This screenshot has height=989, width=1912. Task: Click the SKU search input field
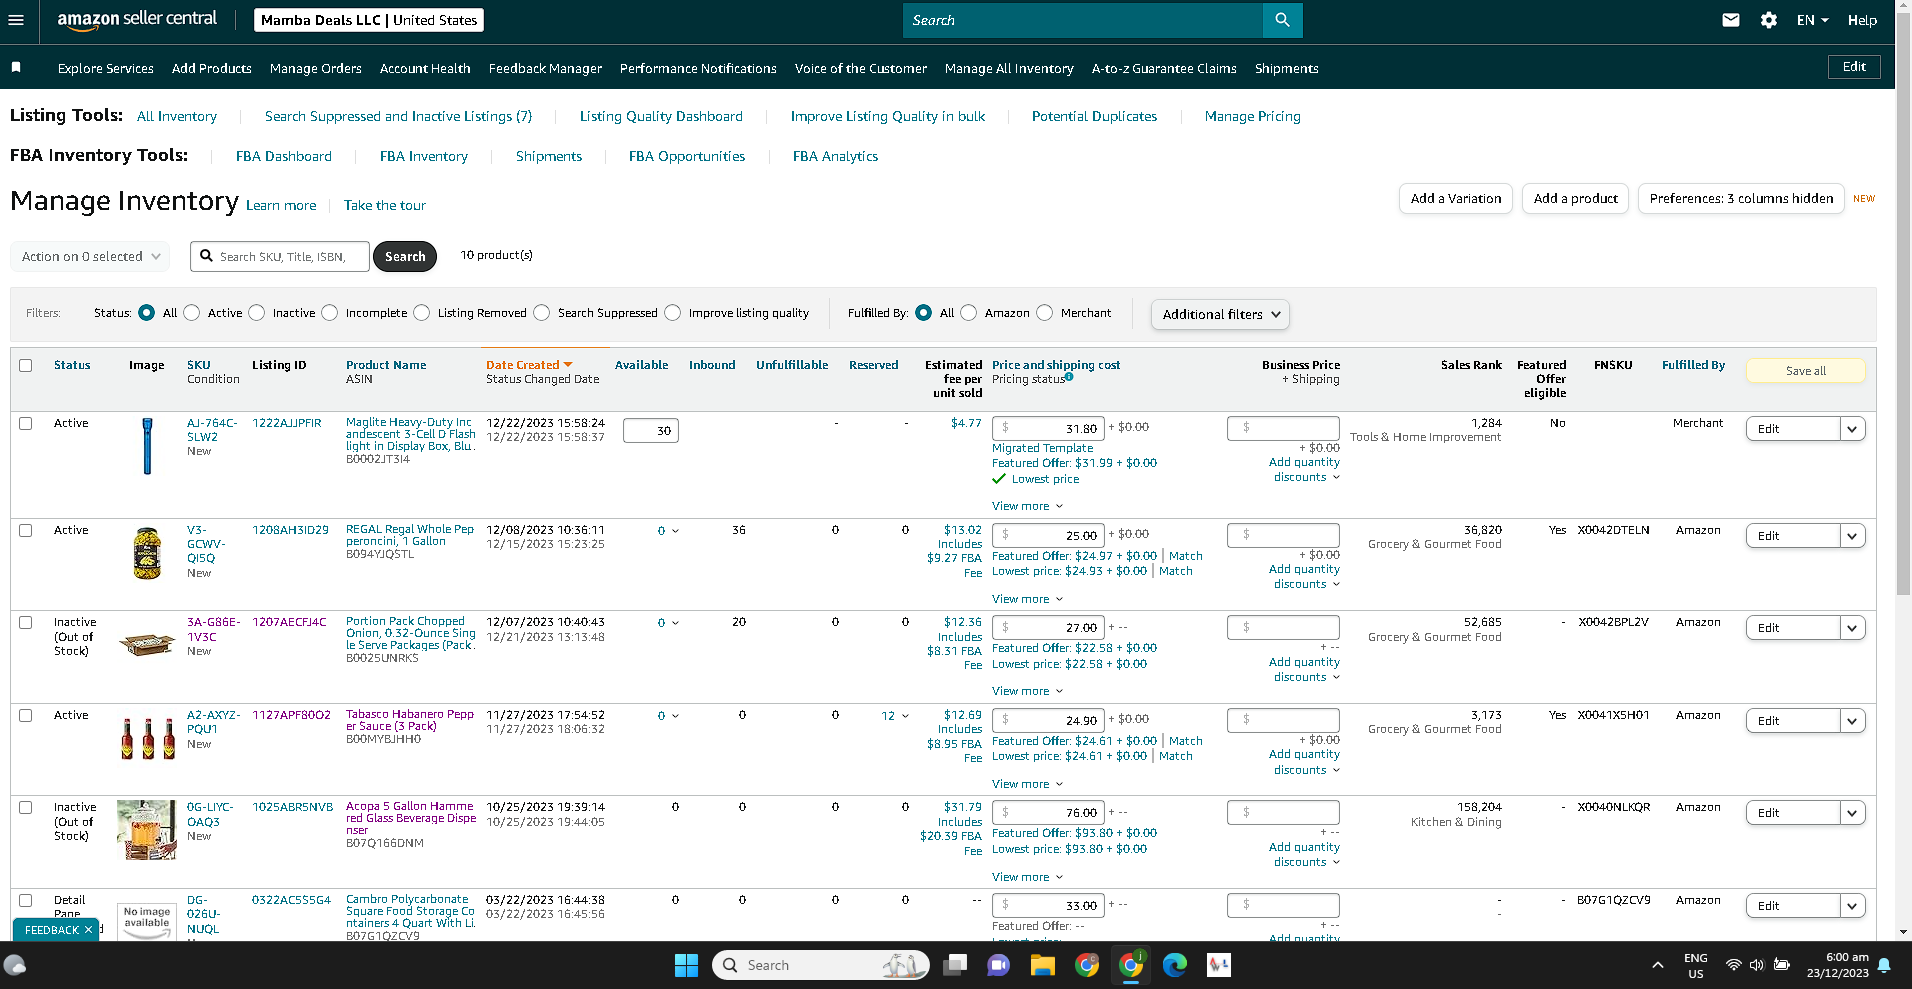tap(280, 256)
